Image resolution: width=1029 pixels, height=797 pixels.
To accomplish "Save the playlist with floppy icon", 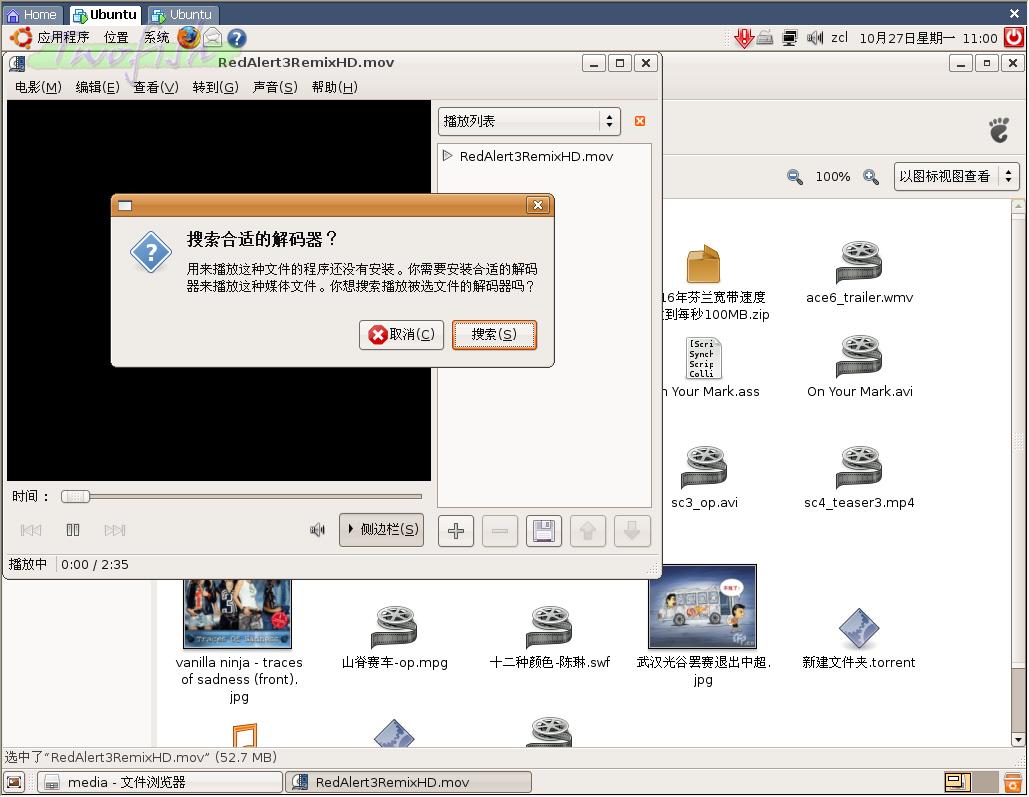I will 543,530.
